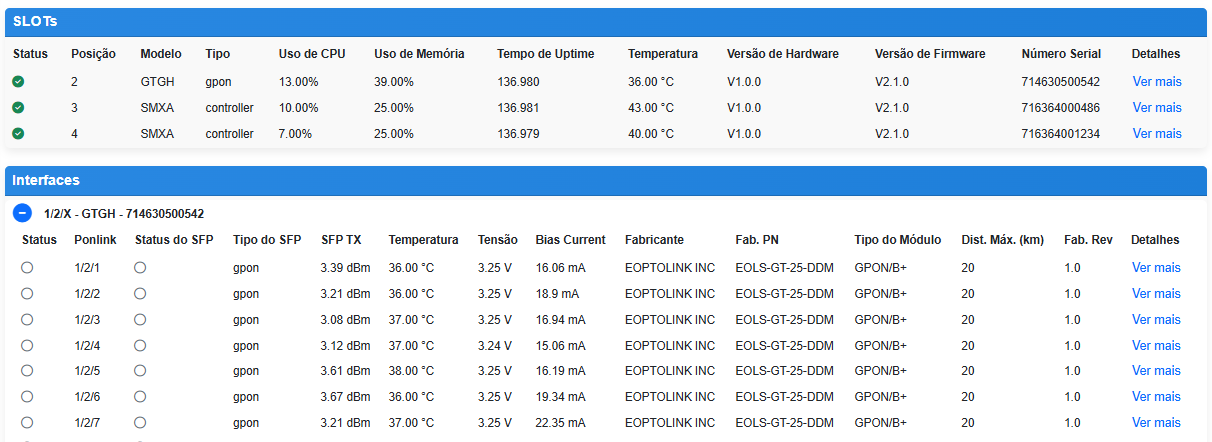1212x442 pixels.
Task: Click the Temperatura column header in SLOTs
Action: tap(663, 54)
